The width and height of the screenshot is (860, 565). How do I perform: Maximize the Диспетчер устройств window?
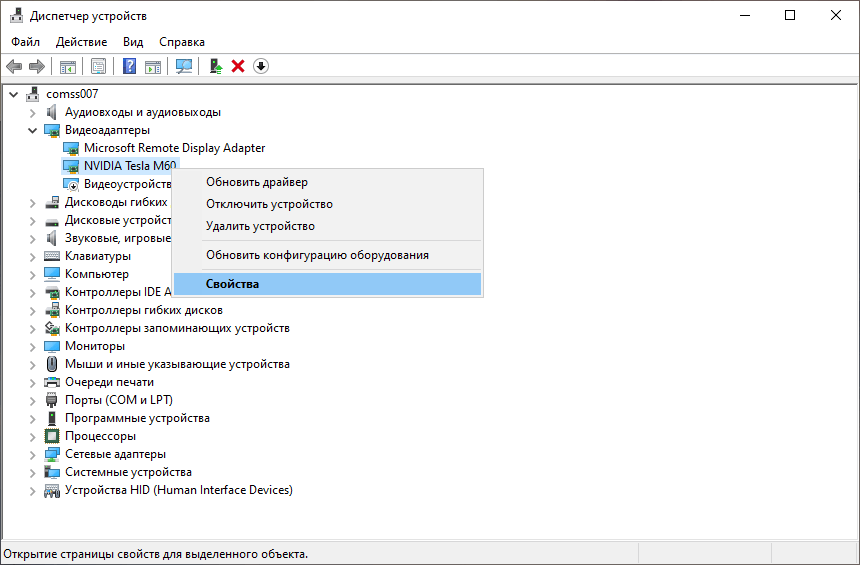point(790,15)
